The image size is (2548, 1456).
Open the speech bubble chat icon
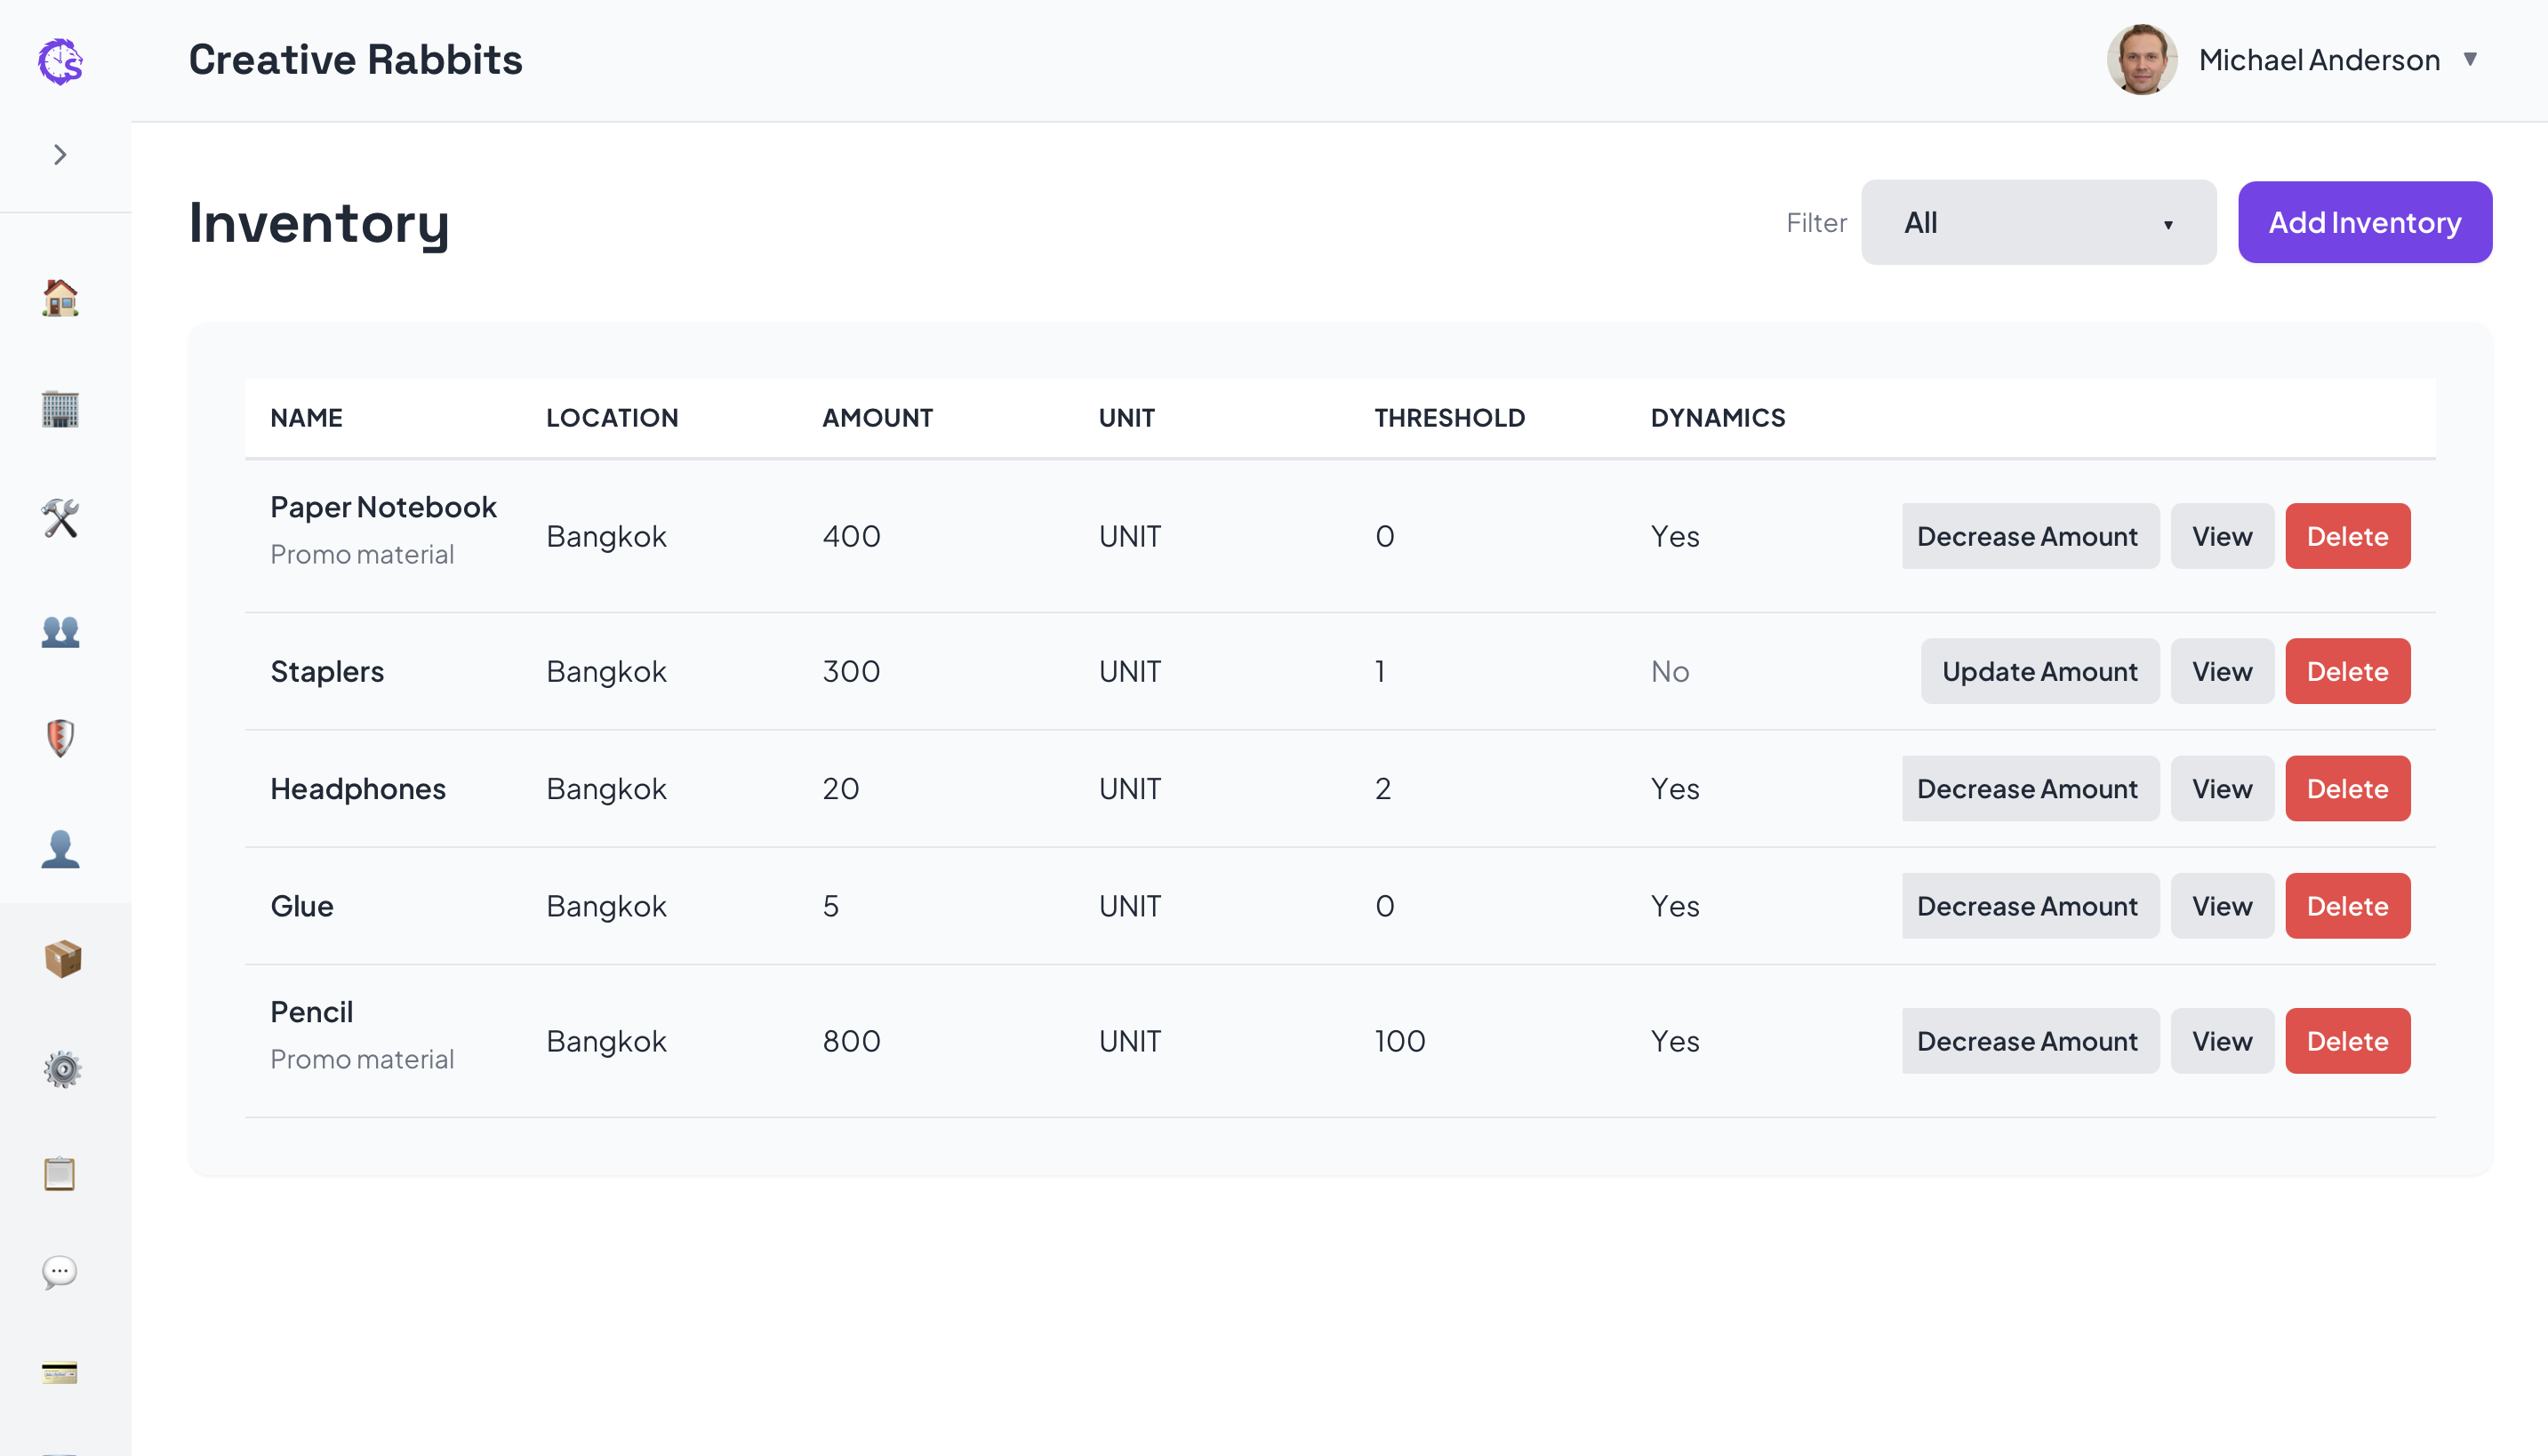pos(60,1272)
